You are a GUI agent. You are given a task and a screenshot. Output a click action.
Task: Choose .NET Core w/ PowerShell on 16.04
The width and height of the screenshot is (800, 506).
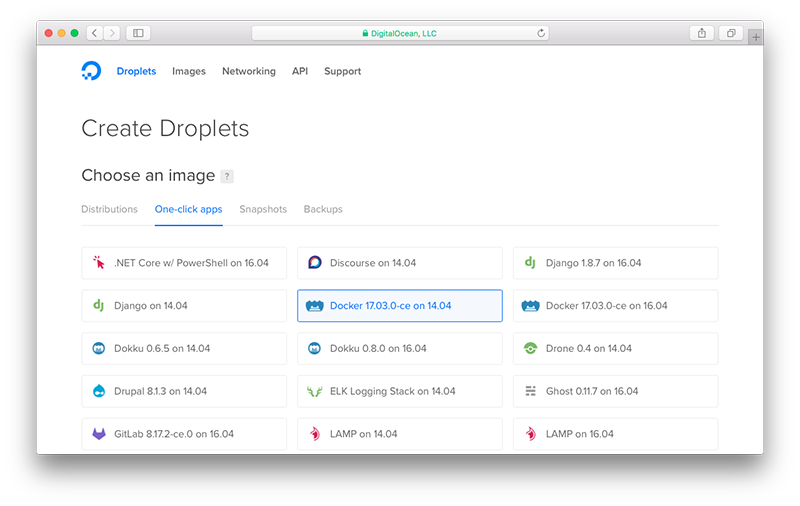pyautogui.click(x=184, y=263)
